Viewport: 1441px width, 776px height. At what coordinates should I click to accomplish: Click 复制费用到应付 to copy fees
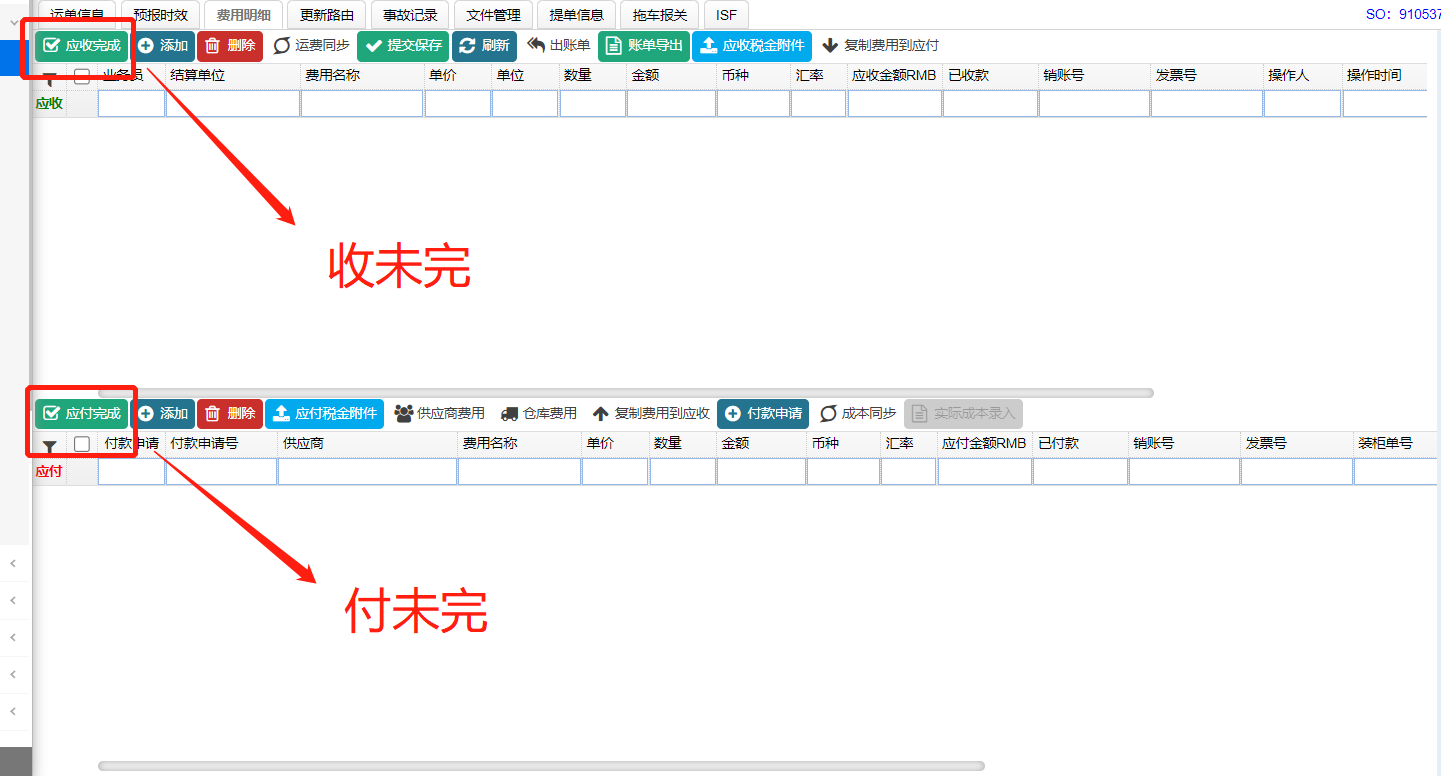point(880,46)
